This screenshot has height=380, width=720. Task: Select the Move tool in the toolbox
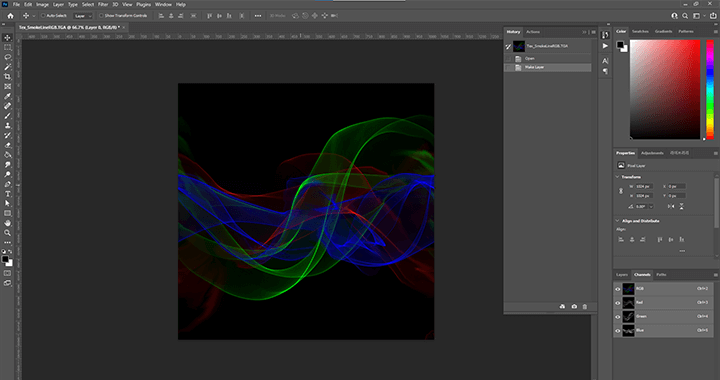pos(7,38)
